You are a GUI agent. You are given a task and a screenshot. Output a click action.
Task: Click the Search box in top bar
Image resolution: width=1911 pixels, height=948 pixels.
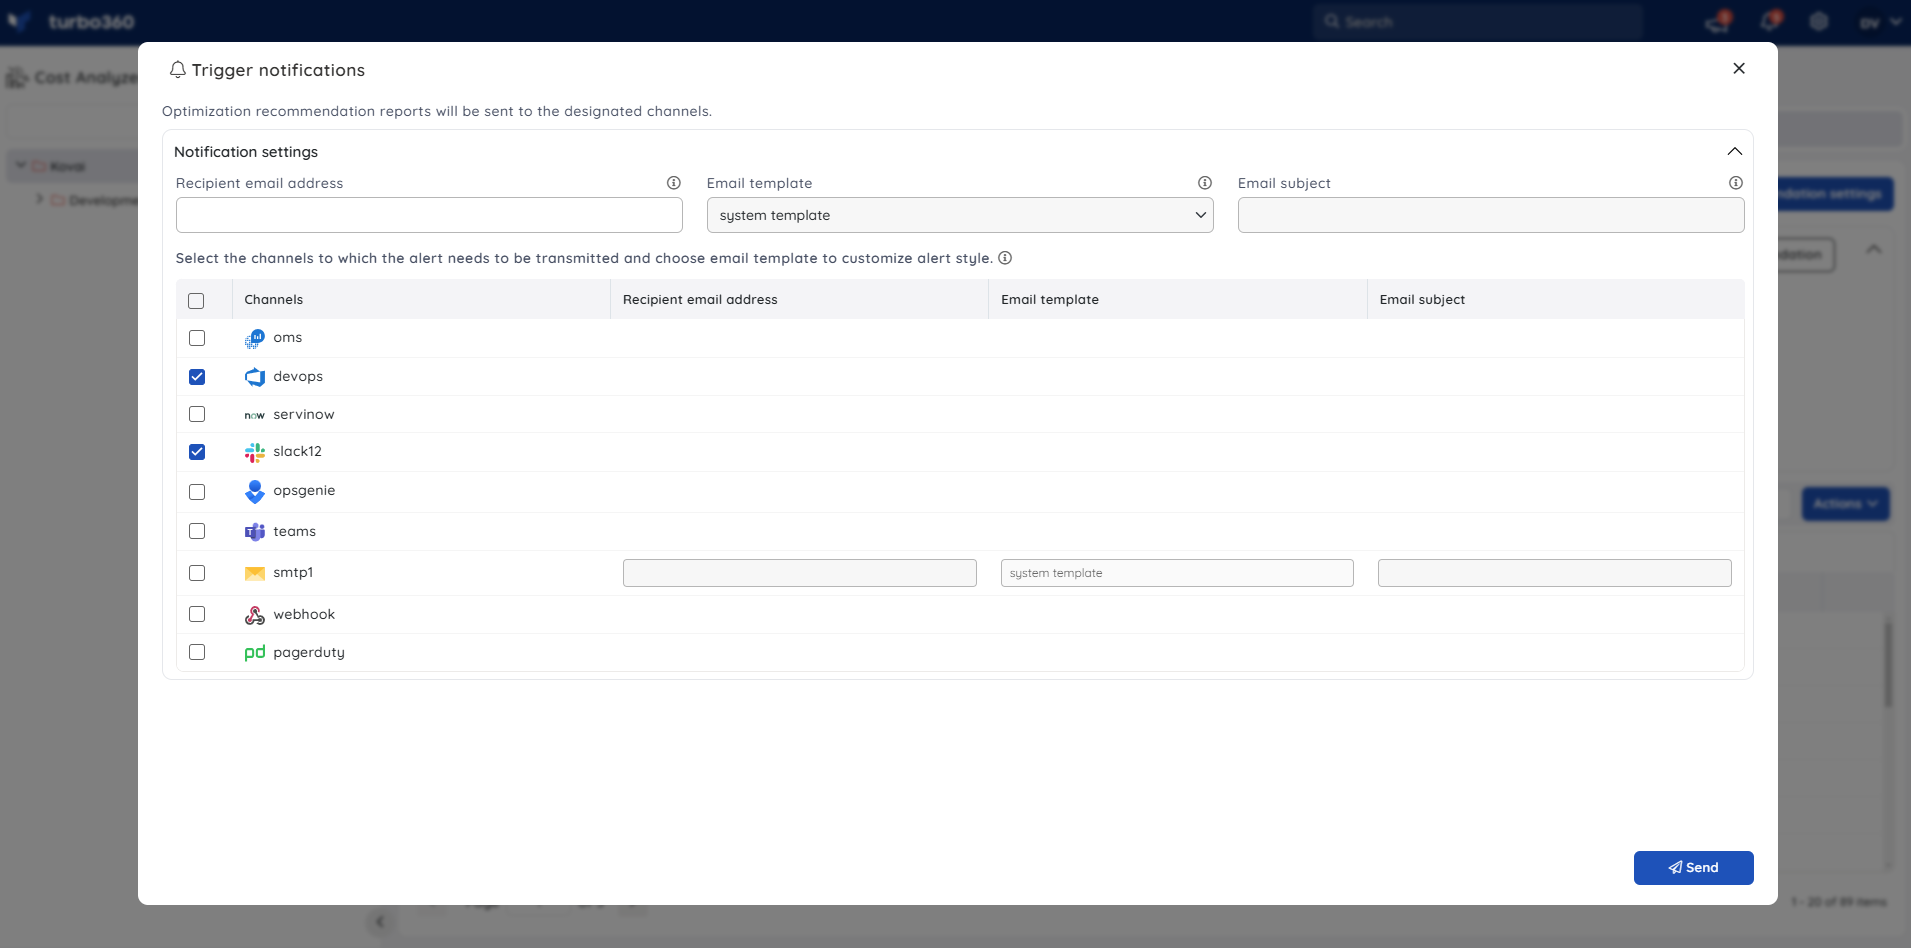1478,21
